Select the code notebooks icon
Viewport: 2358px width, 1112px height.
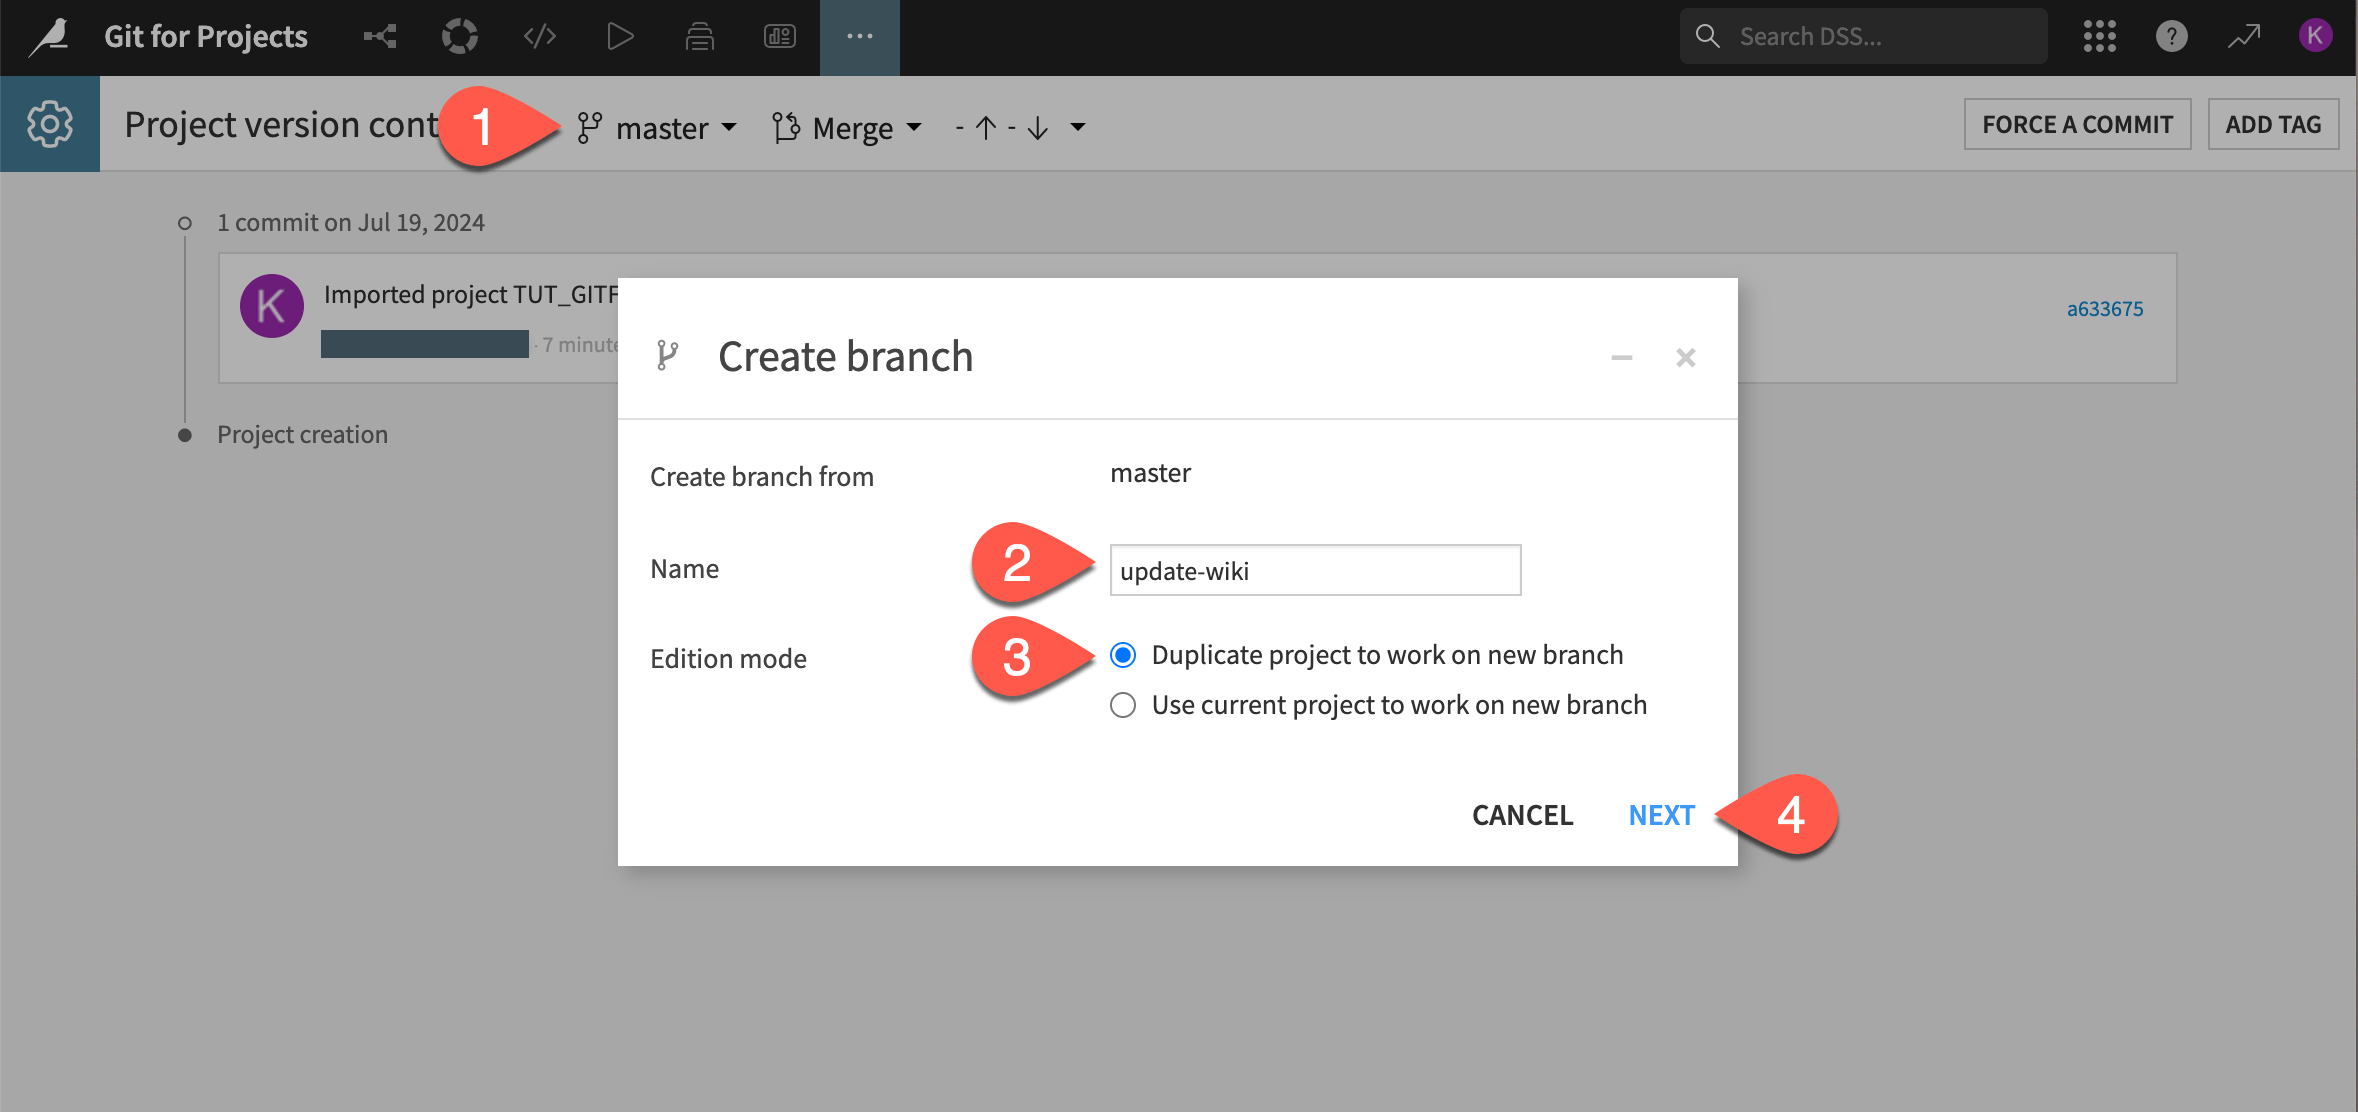540,36
